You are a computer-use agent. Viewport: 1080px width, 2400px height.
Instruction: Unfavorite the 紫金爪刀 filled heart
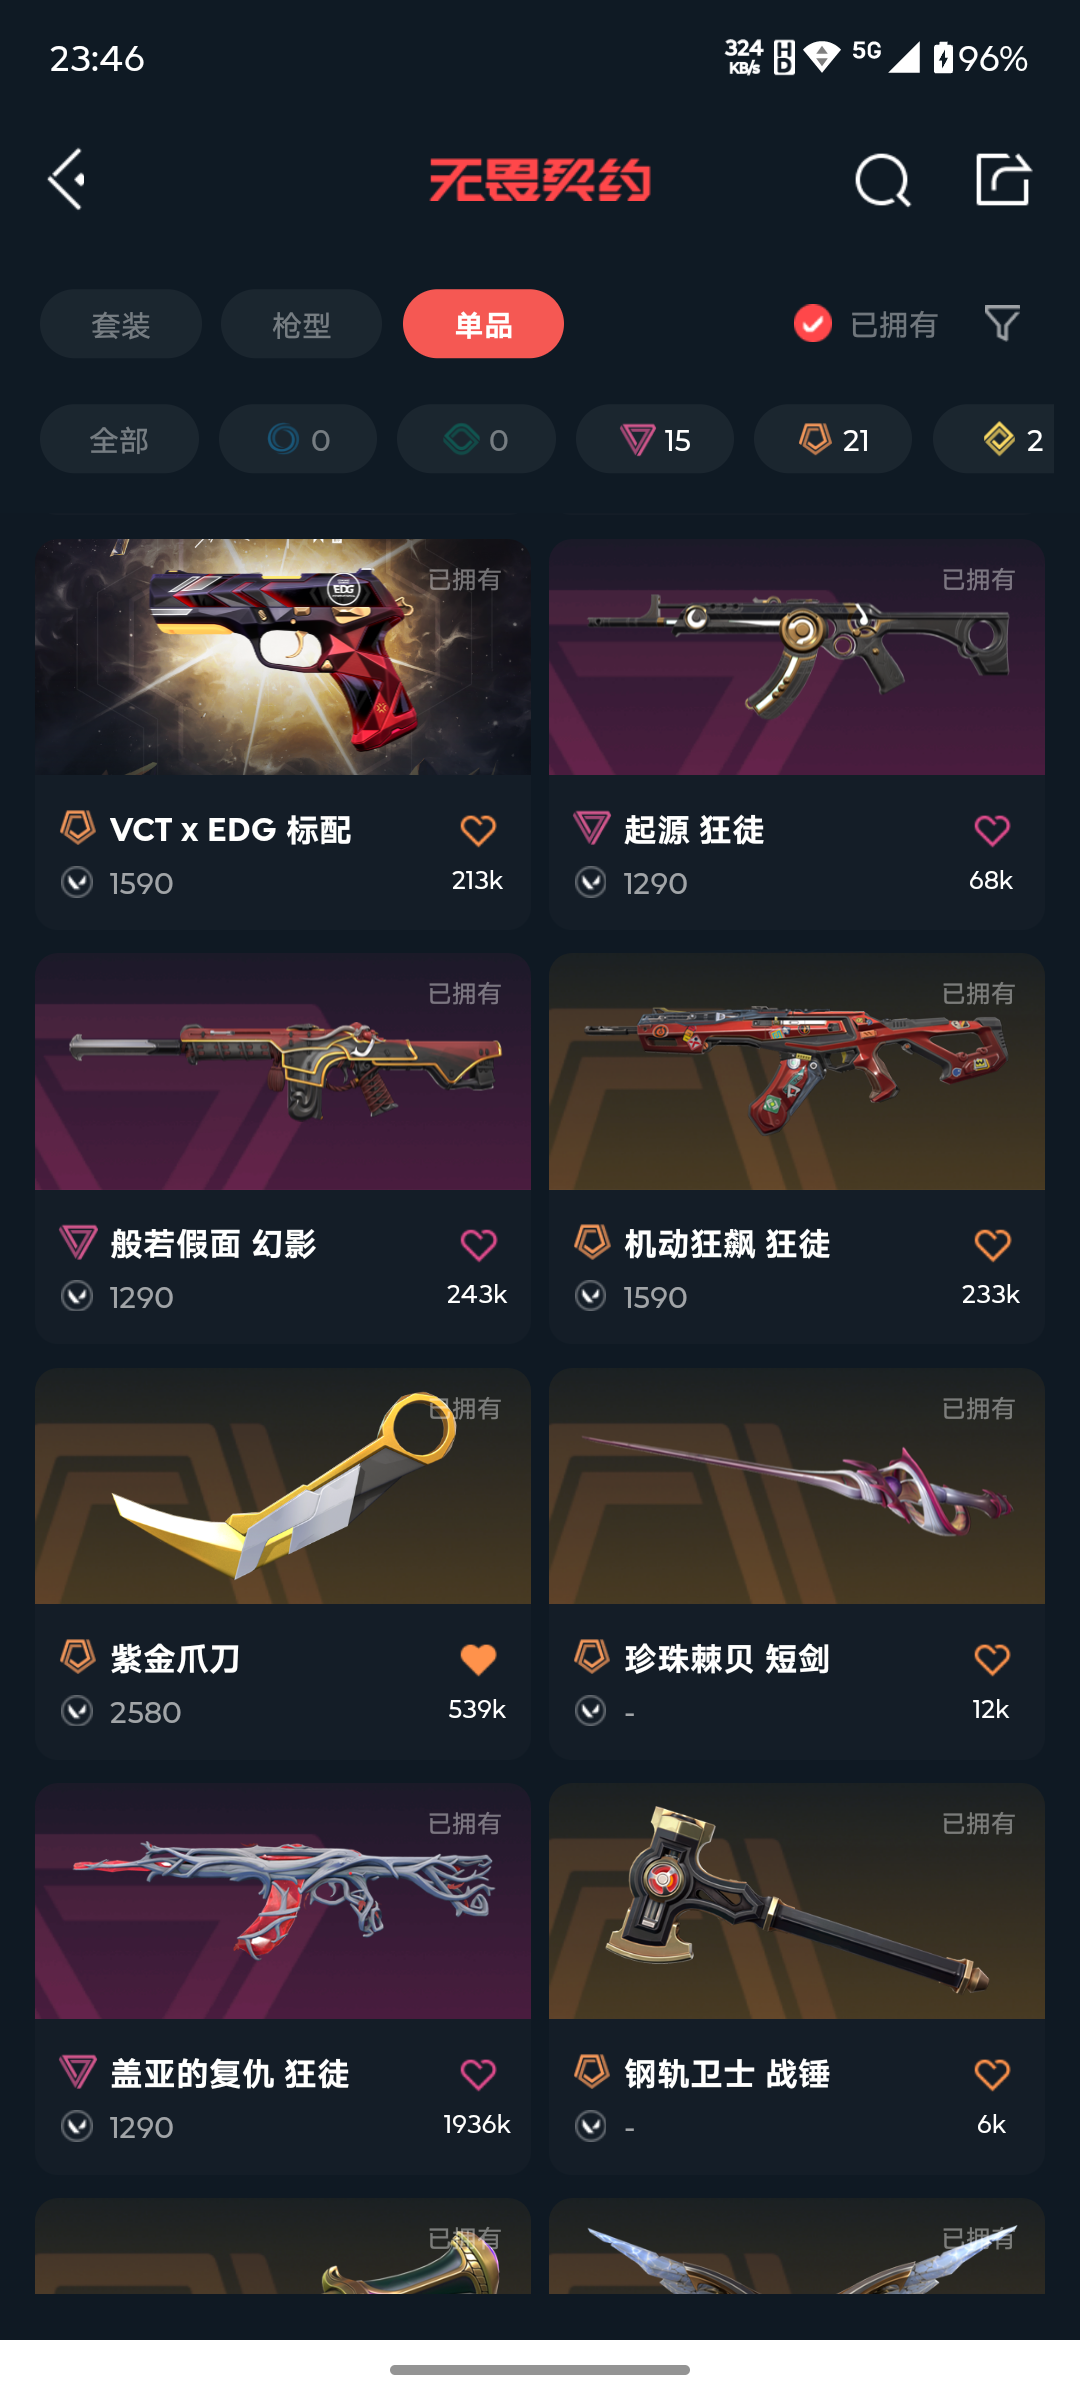478,1659
